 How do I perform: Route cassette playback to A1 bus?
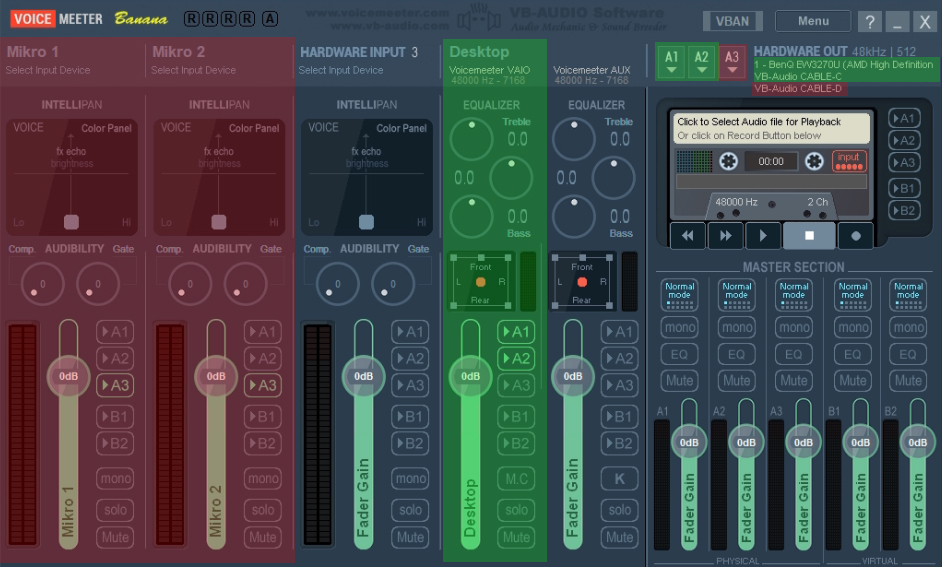pyautogui.click(x=904, y=118)
